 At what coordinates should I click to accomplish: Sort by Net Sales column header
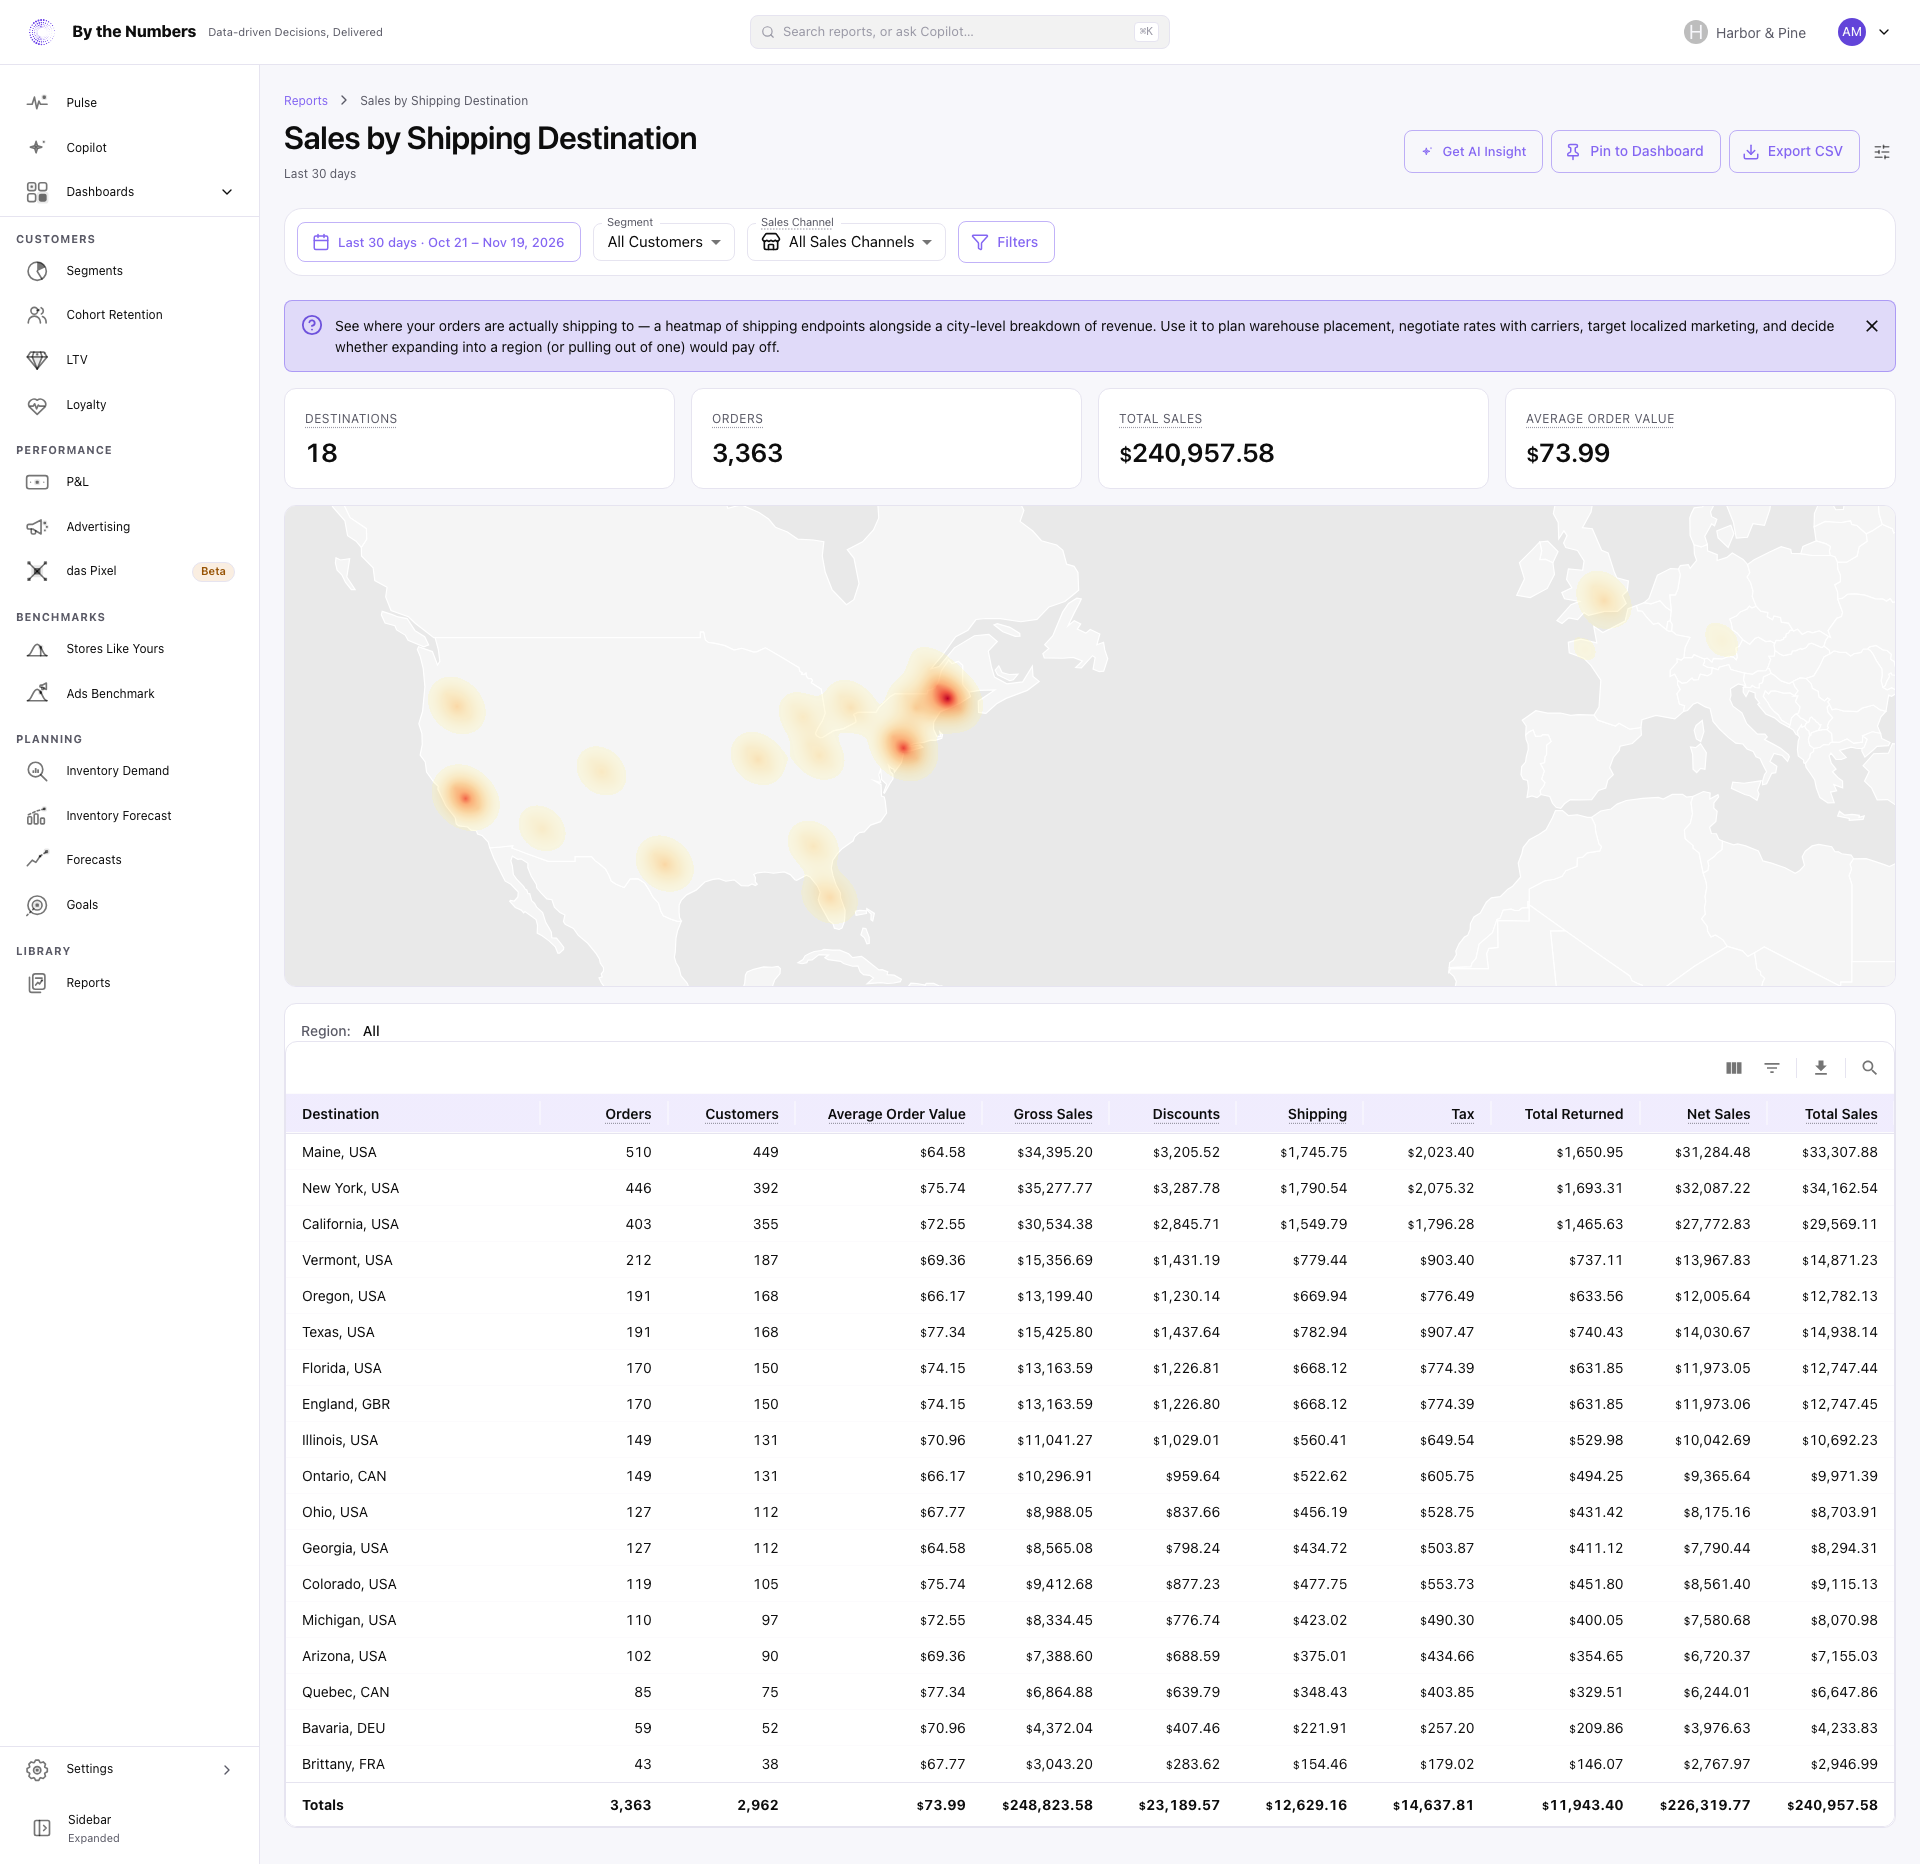(1718, 1114)
